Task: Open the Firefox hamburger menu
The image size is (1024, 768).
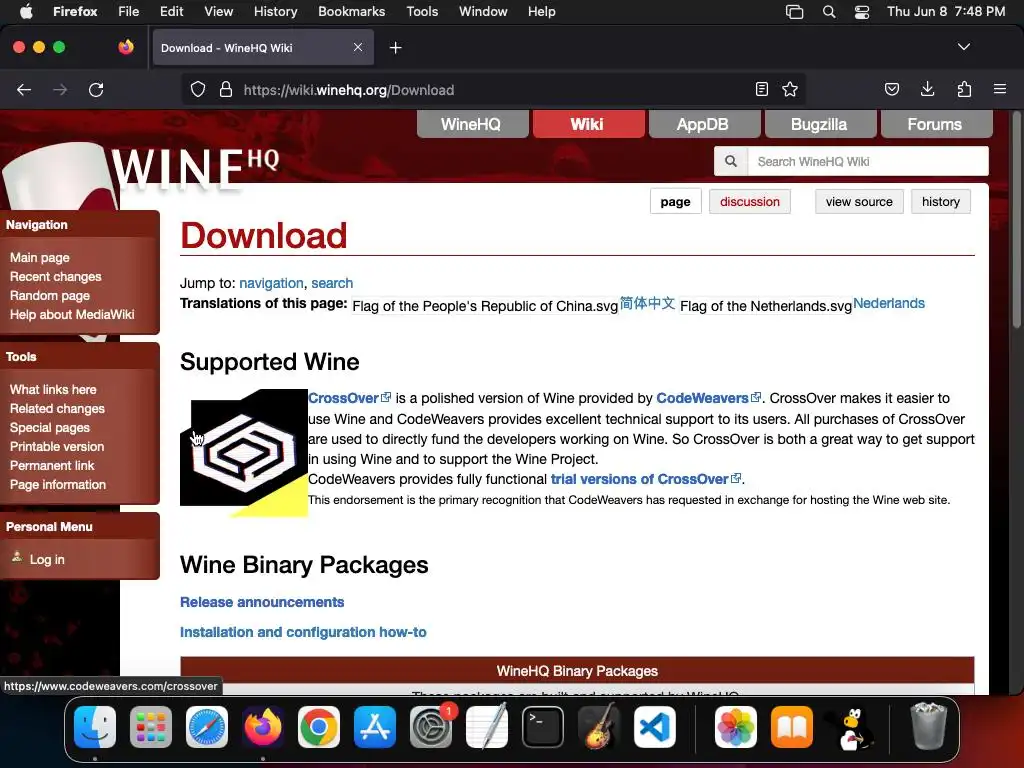Action: 1000,89
